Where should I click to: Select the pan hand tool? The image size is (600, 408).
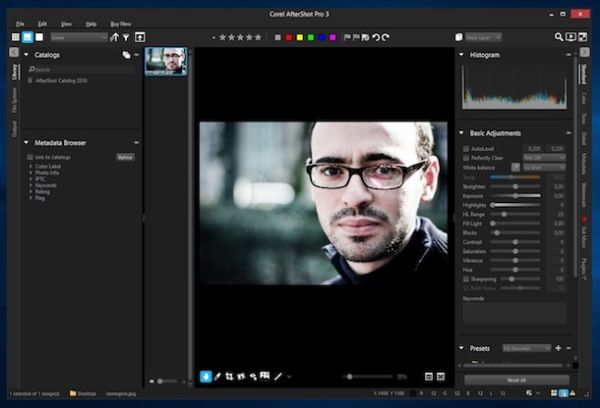coord(206,376)
